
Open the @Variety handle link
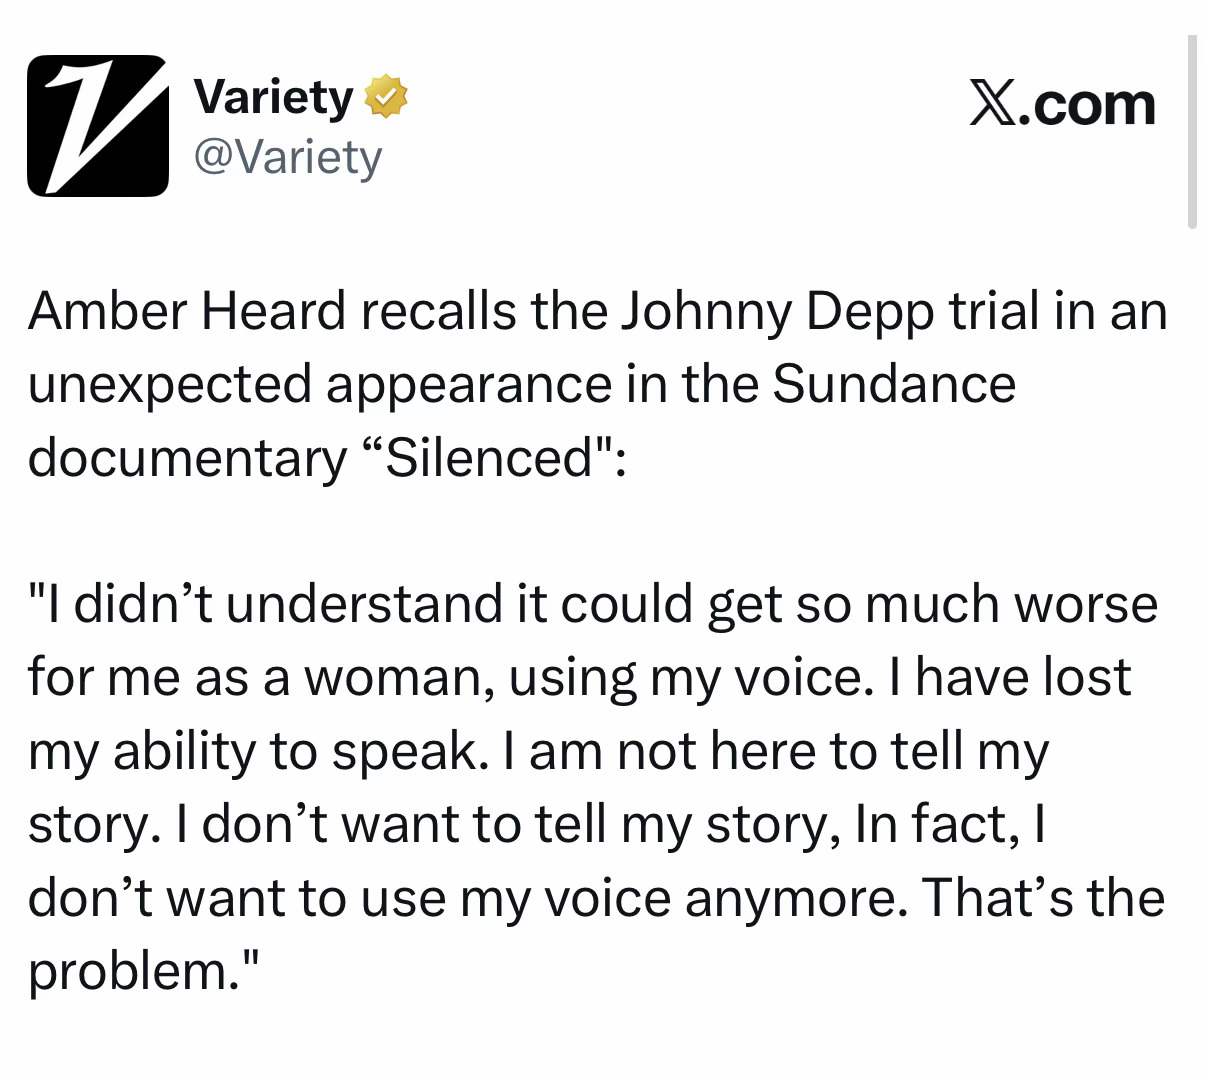[287, 157]
